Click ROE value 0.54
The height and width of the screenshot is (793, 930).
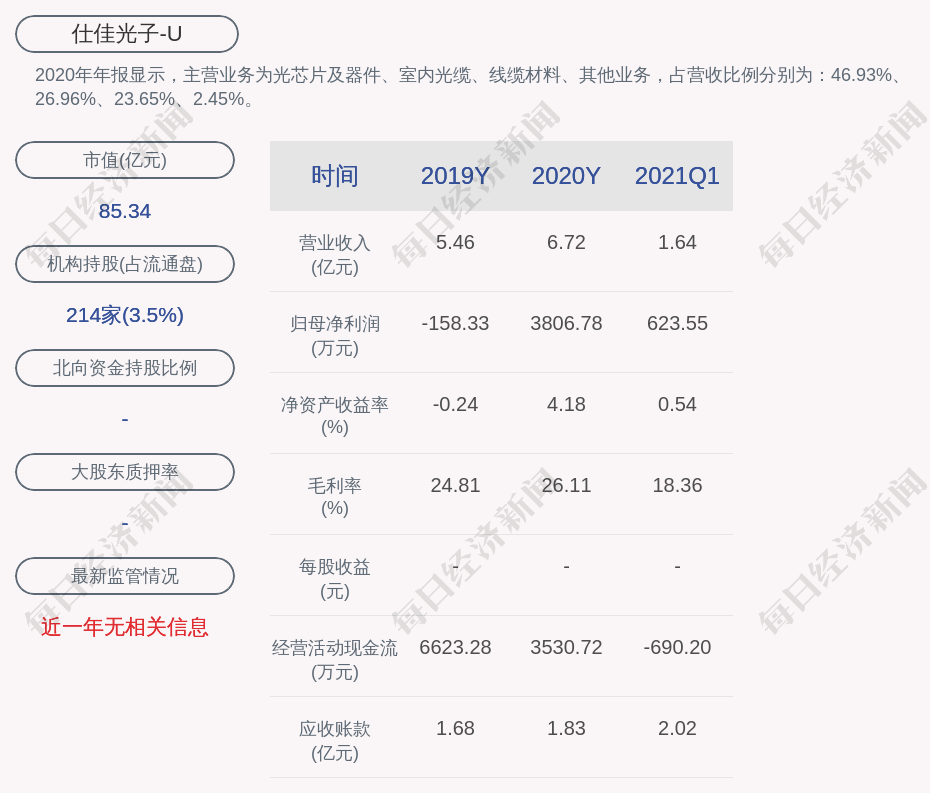[x=677, y=405]
